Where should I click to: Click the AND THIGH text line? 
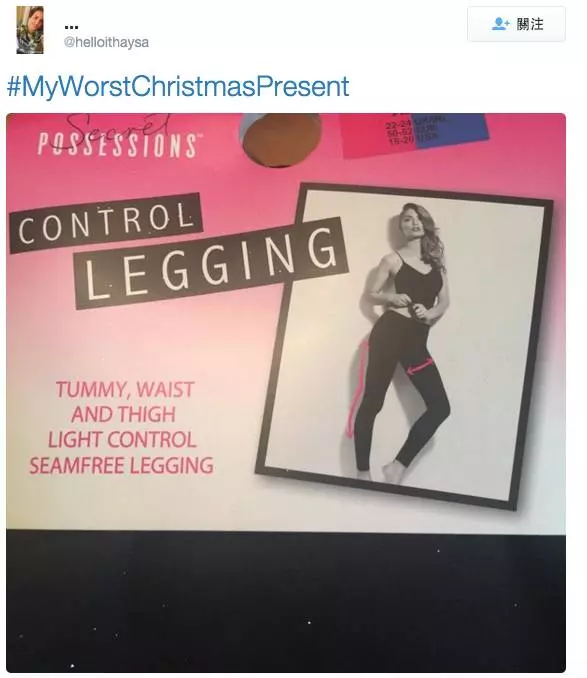(123, 414)
